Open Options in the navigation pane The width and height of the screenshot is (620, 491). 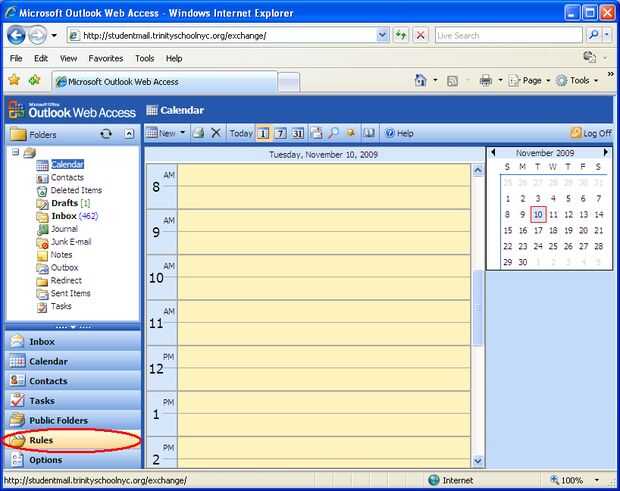pos(73,460)
